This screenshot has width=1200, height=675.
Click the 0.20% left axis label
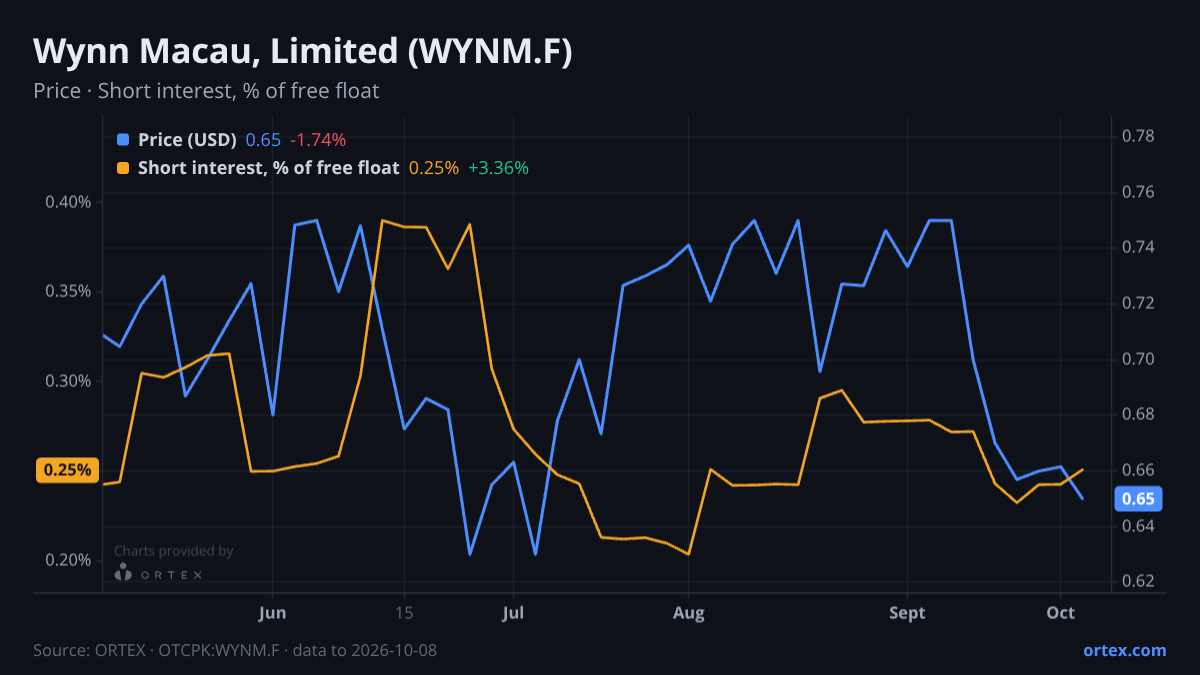click(68, 559)
